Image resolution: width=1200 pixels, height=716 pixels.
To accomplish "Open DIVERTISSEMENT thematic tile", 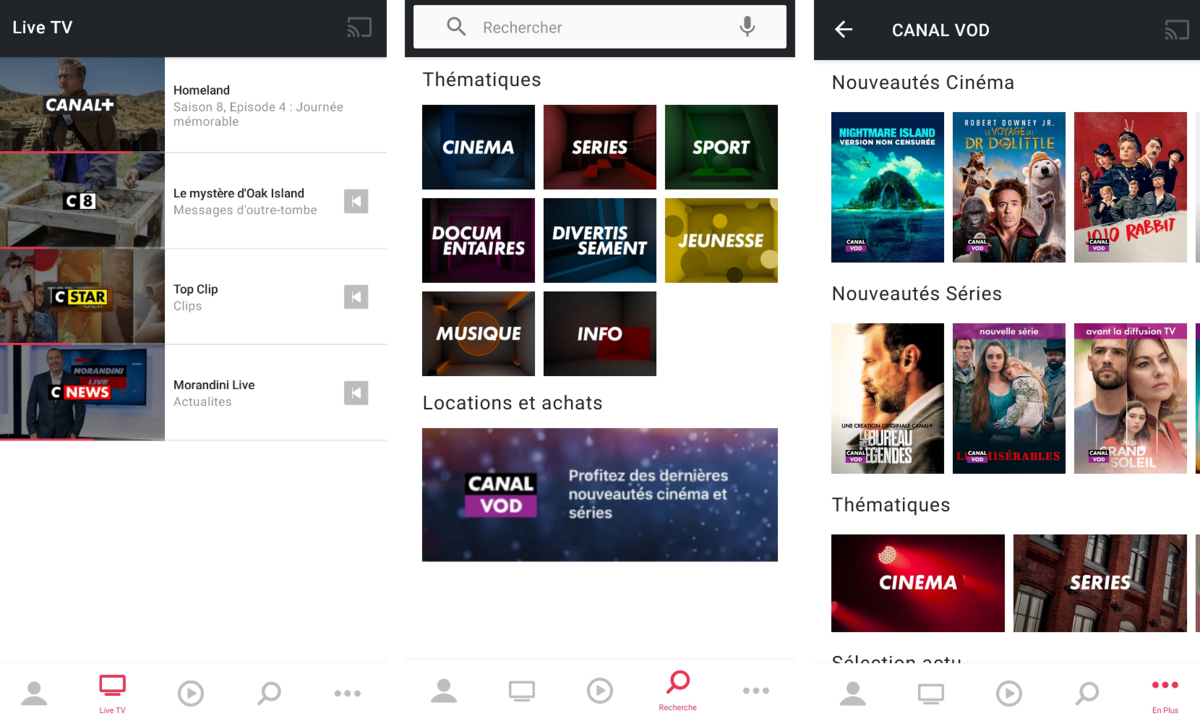I will (600, 240).
